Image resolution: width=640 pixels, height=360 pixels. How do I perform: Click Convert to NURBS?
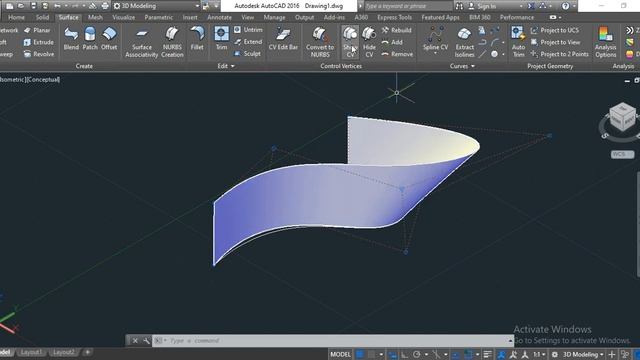320,42
